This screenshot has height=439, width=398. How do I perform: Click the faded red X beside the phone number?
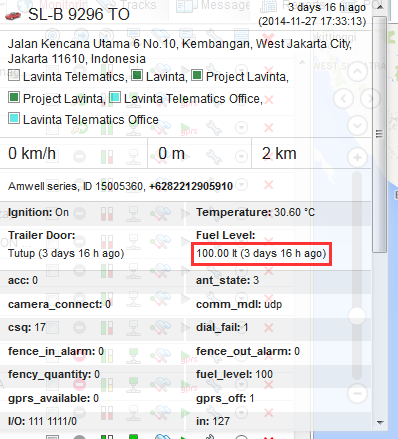[x=269, y=185]
